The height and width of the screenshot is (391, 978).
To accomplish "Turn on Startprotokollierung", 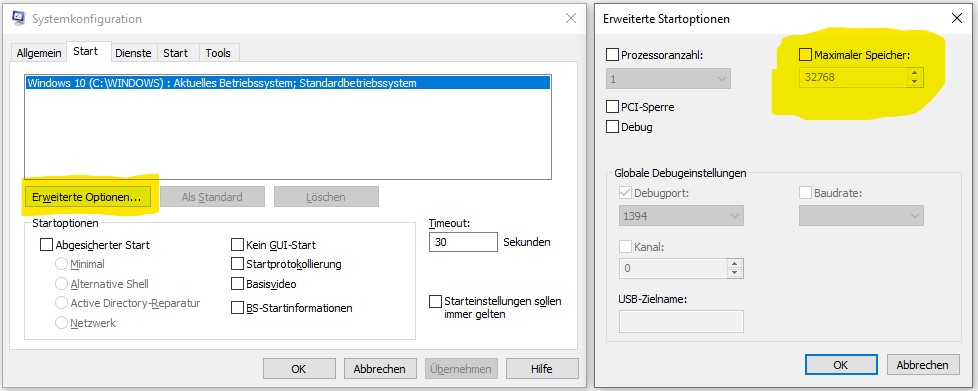I will coord(237,264).
